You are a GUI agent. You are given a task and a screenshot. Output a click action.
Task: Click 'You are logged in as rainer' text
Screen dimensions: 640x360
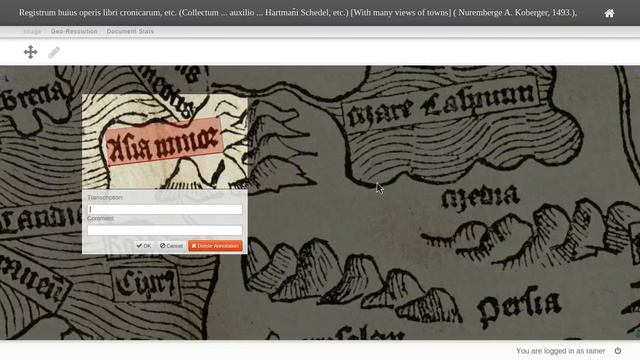[x=560, y=351]
